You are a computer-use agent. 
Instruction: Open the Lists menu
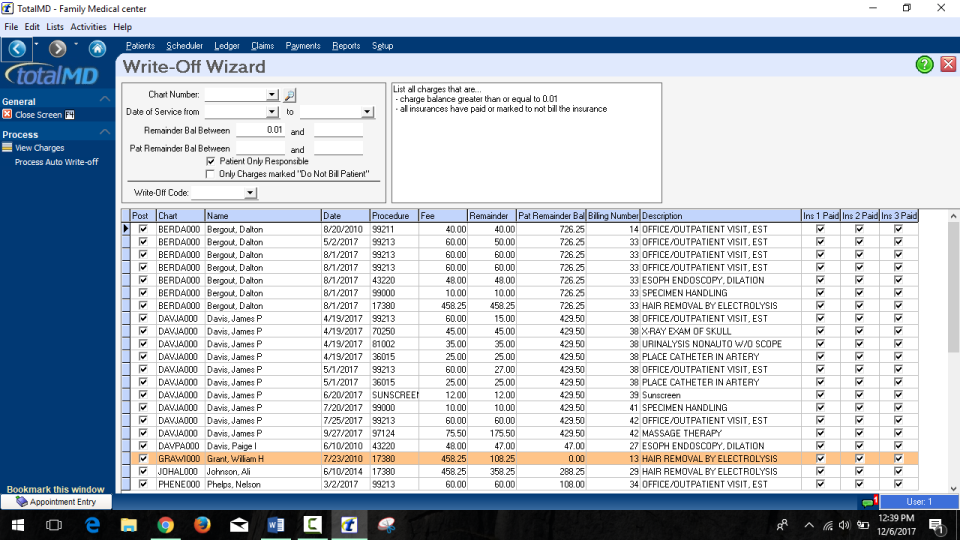click(x=54, y=27)
